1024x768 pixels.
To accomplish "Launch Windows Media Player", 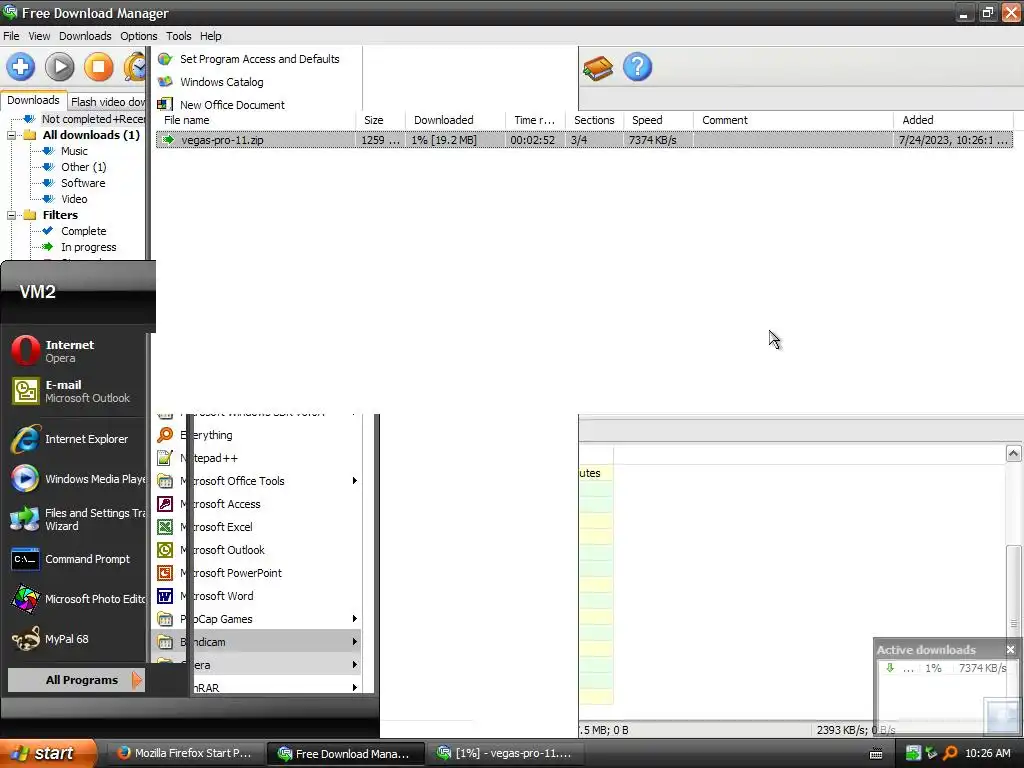I will point(75,479).
